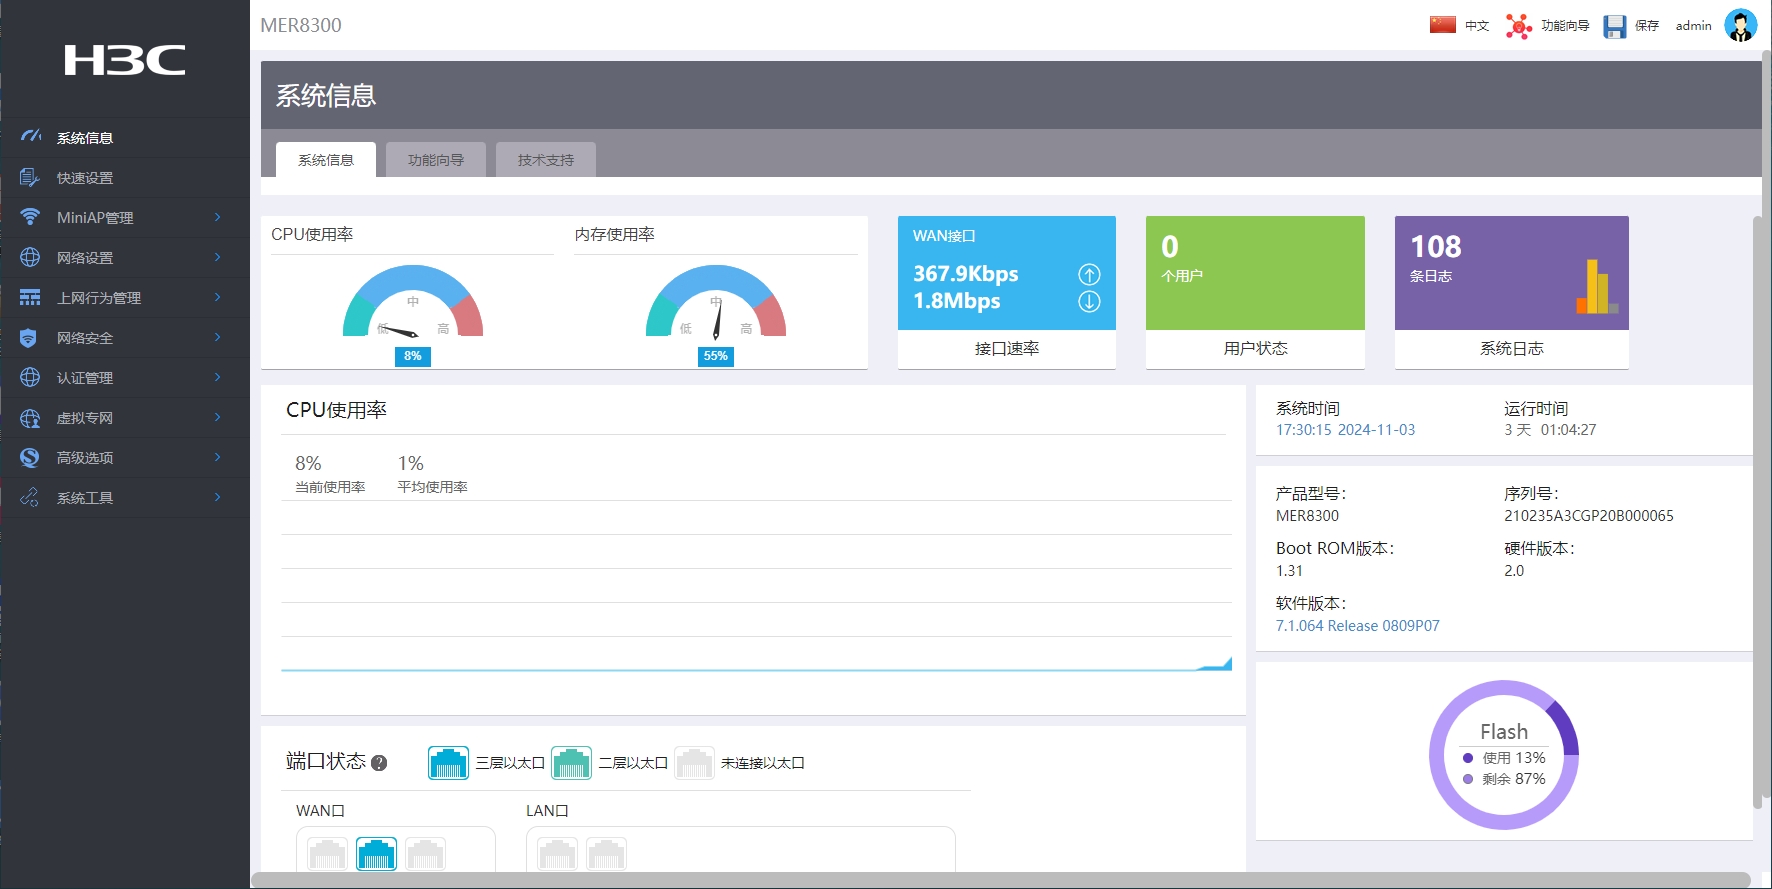
Task: Click the 中文 language link
Action: [1477, 26]
